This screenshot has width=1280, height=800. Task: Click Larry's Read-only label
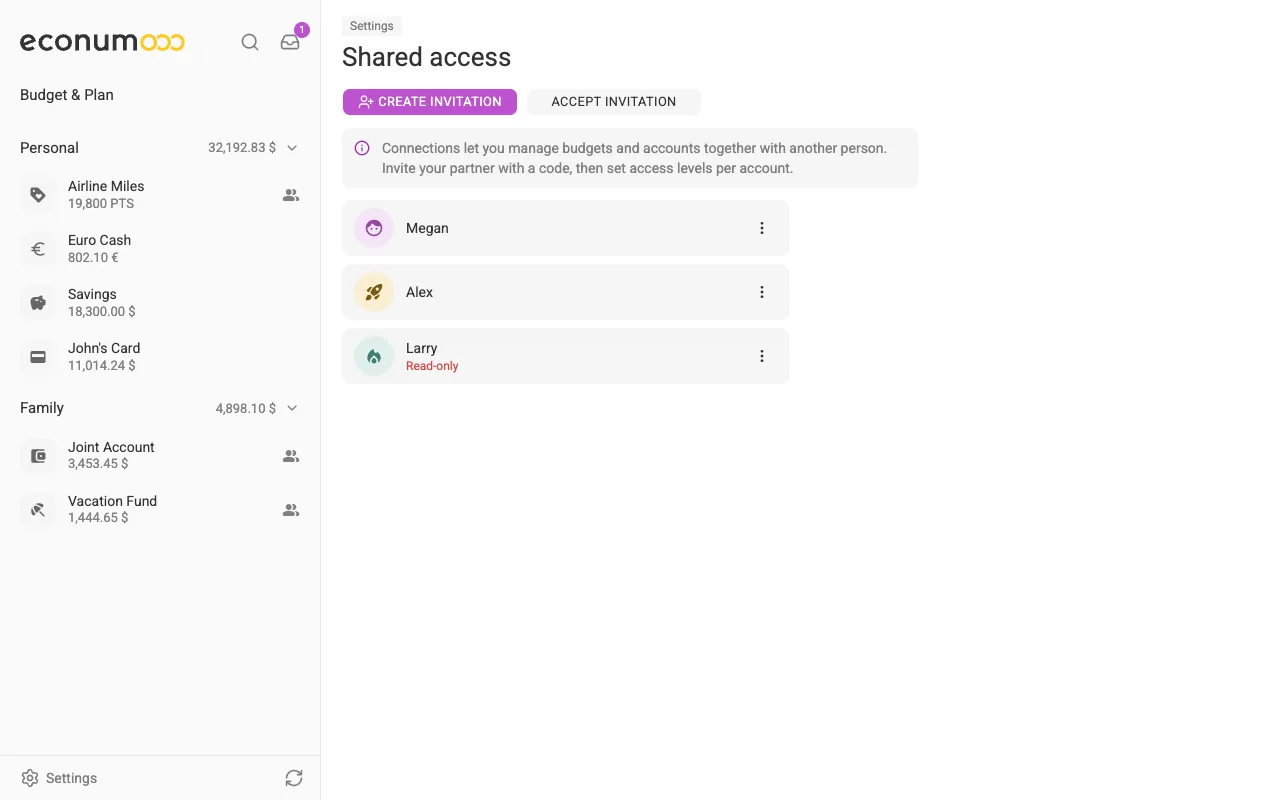(432, 366)
